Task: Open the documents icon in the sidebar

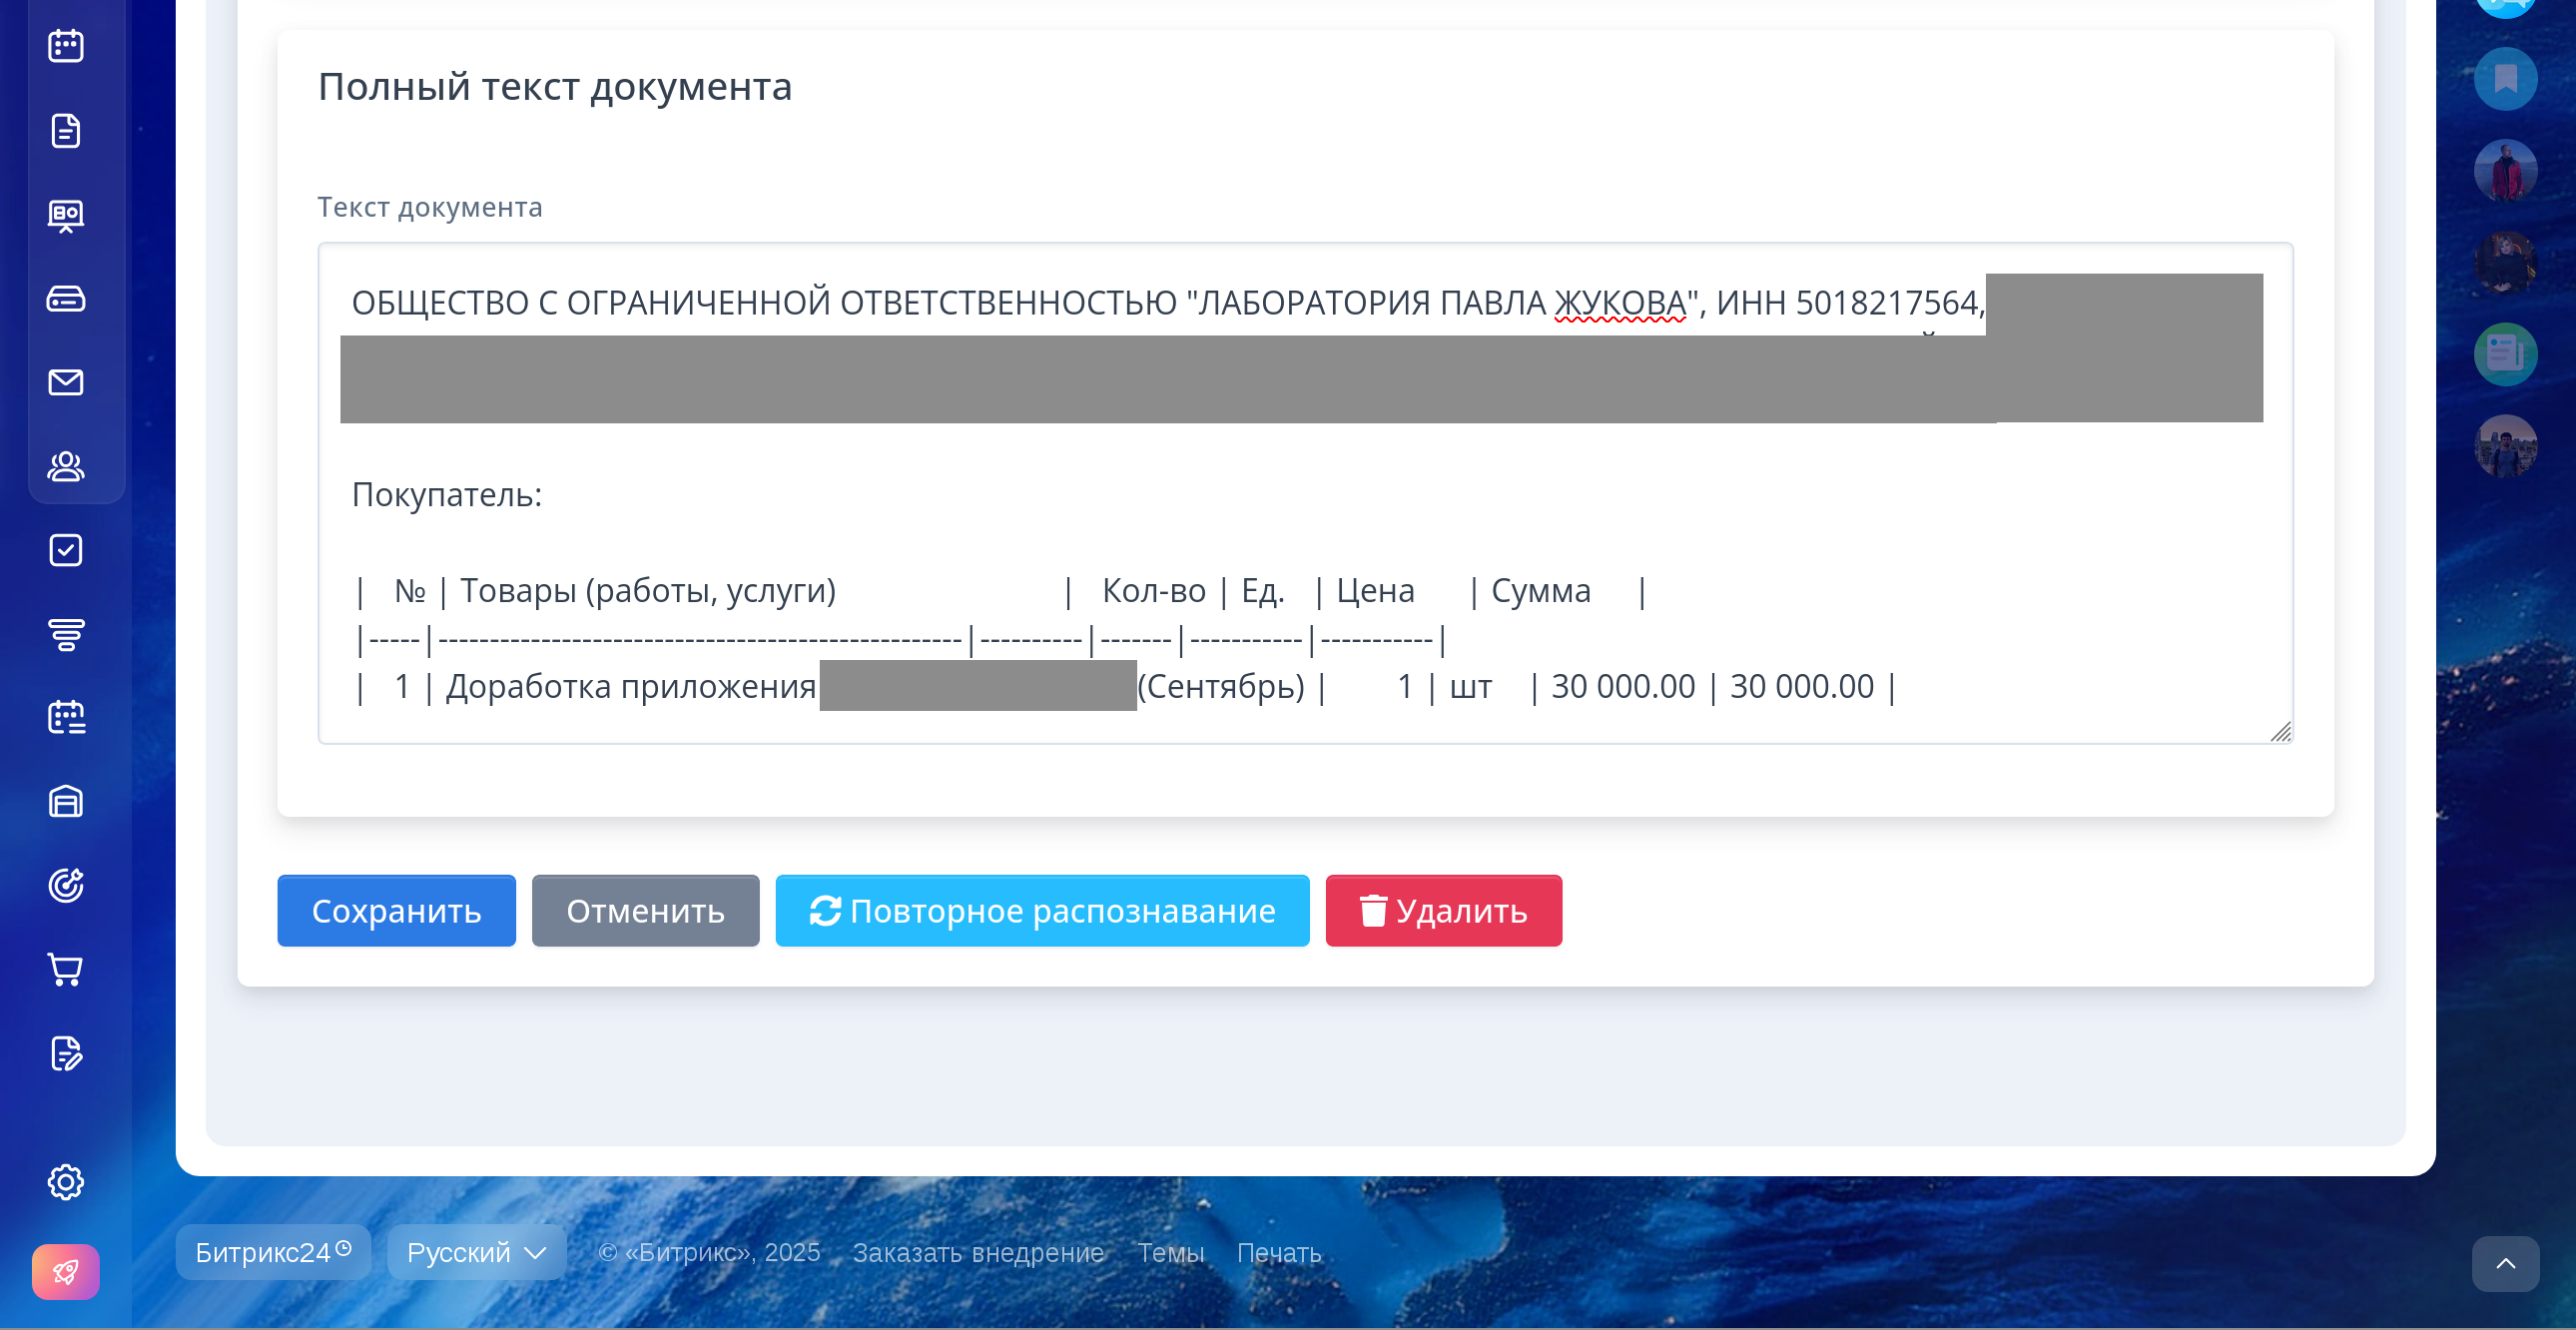Action: [66, 130]
